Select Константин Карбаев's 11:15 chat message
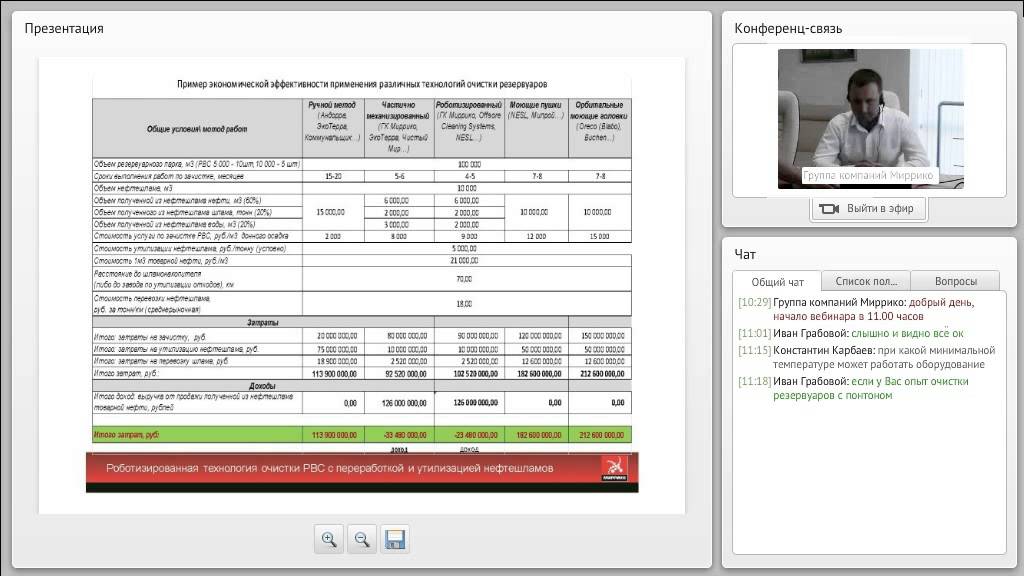The height and width of the screenshot is (576, 1024). click(867, 357)
